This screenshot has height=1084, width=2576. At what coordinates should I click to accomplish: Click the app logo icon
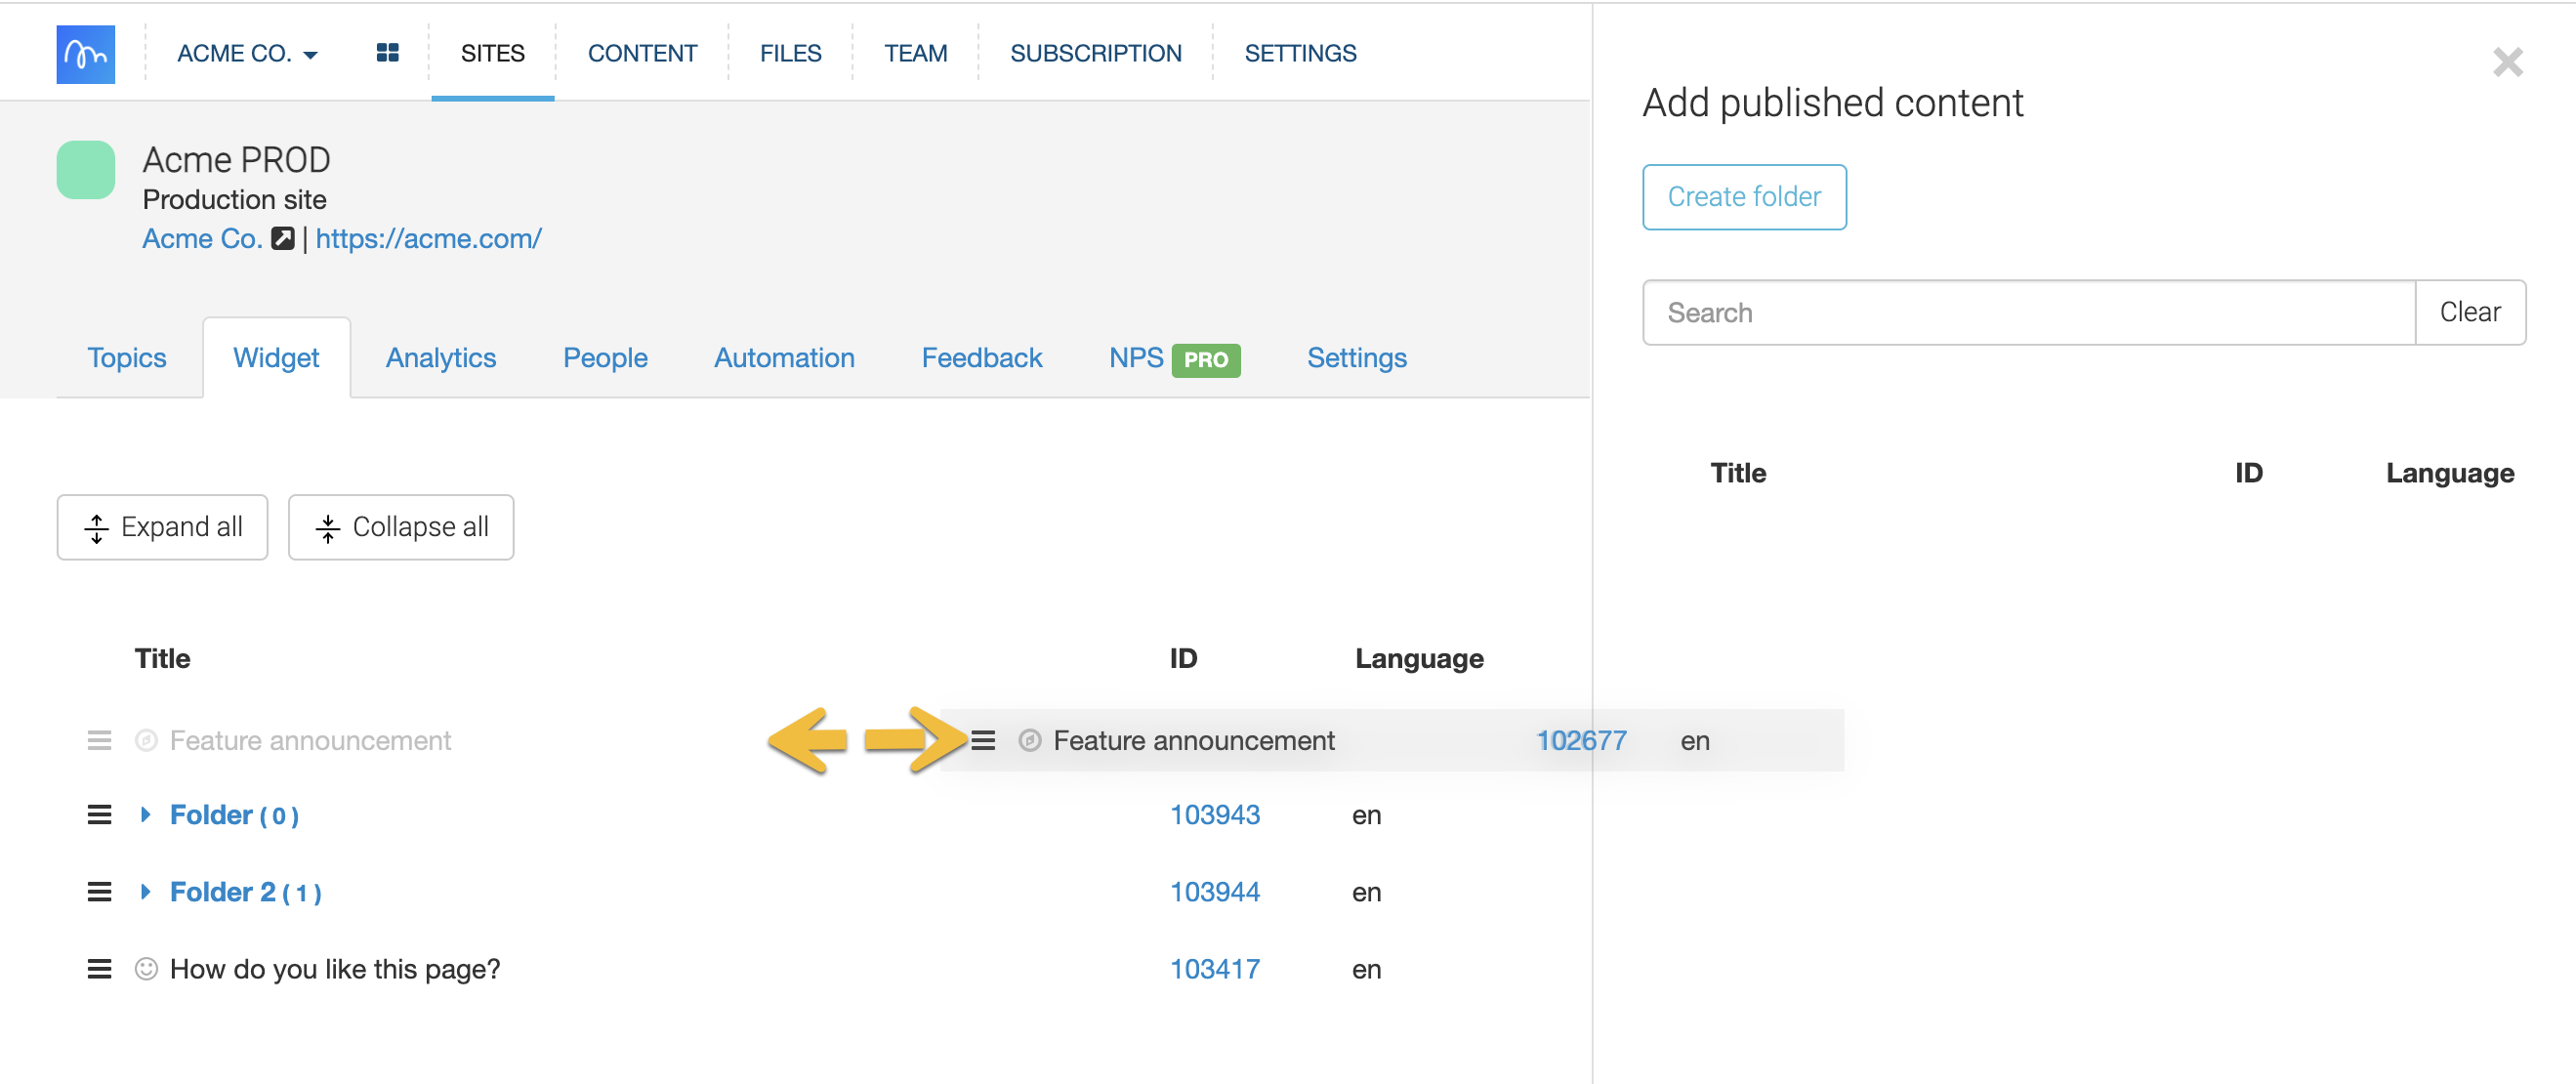(x=85, y=54)
